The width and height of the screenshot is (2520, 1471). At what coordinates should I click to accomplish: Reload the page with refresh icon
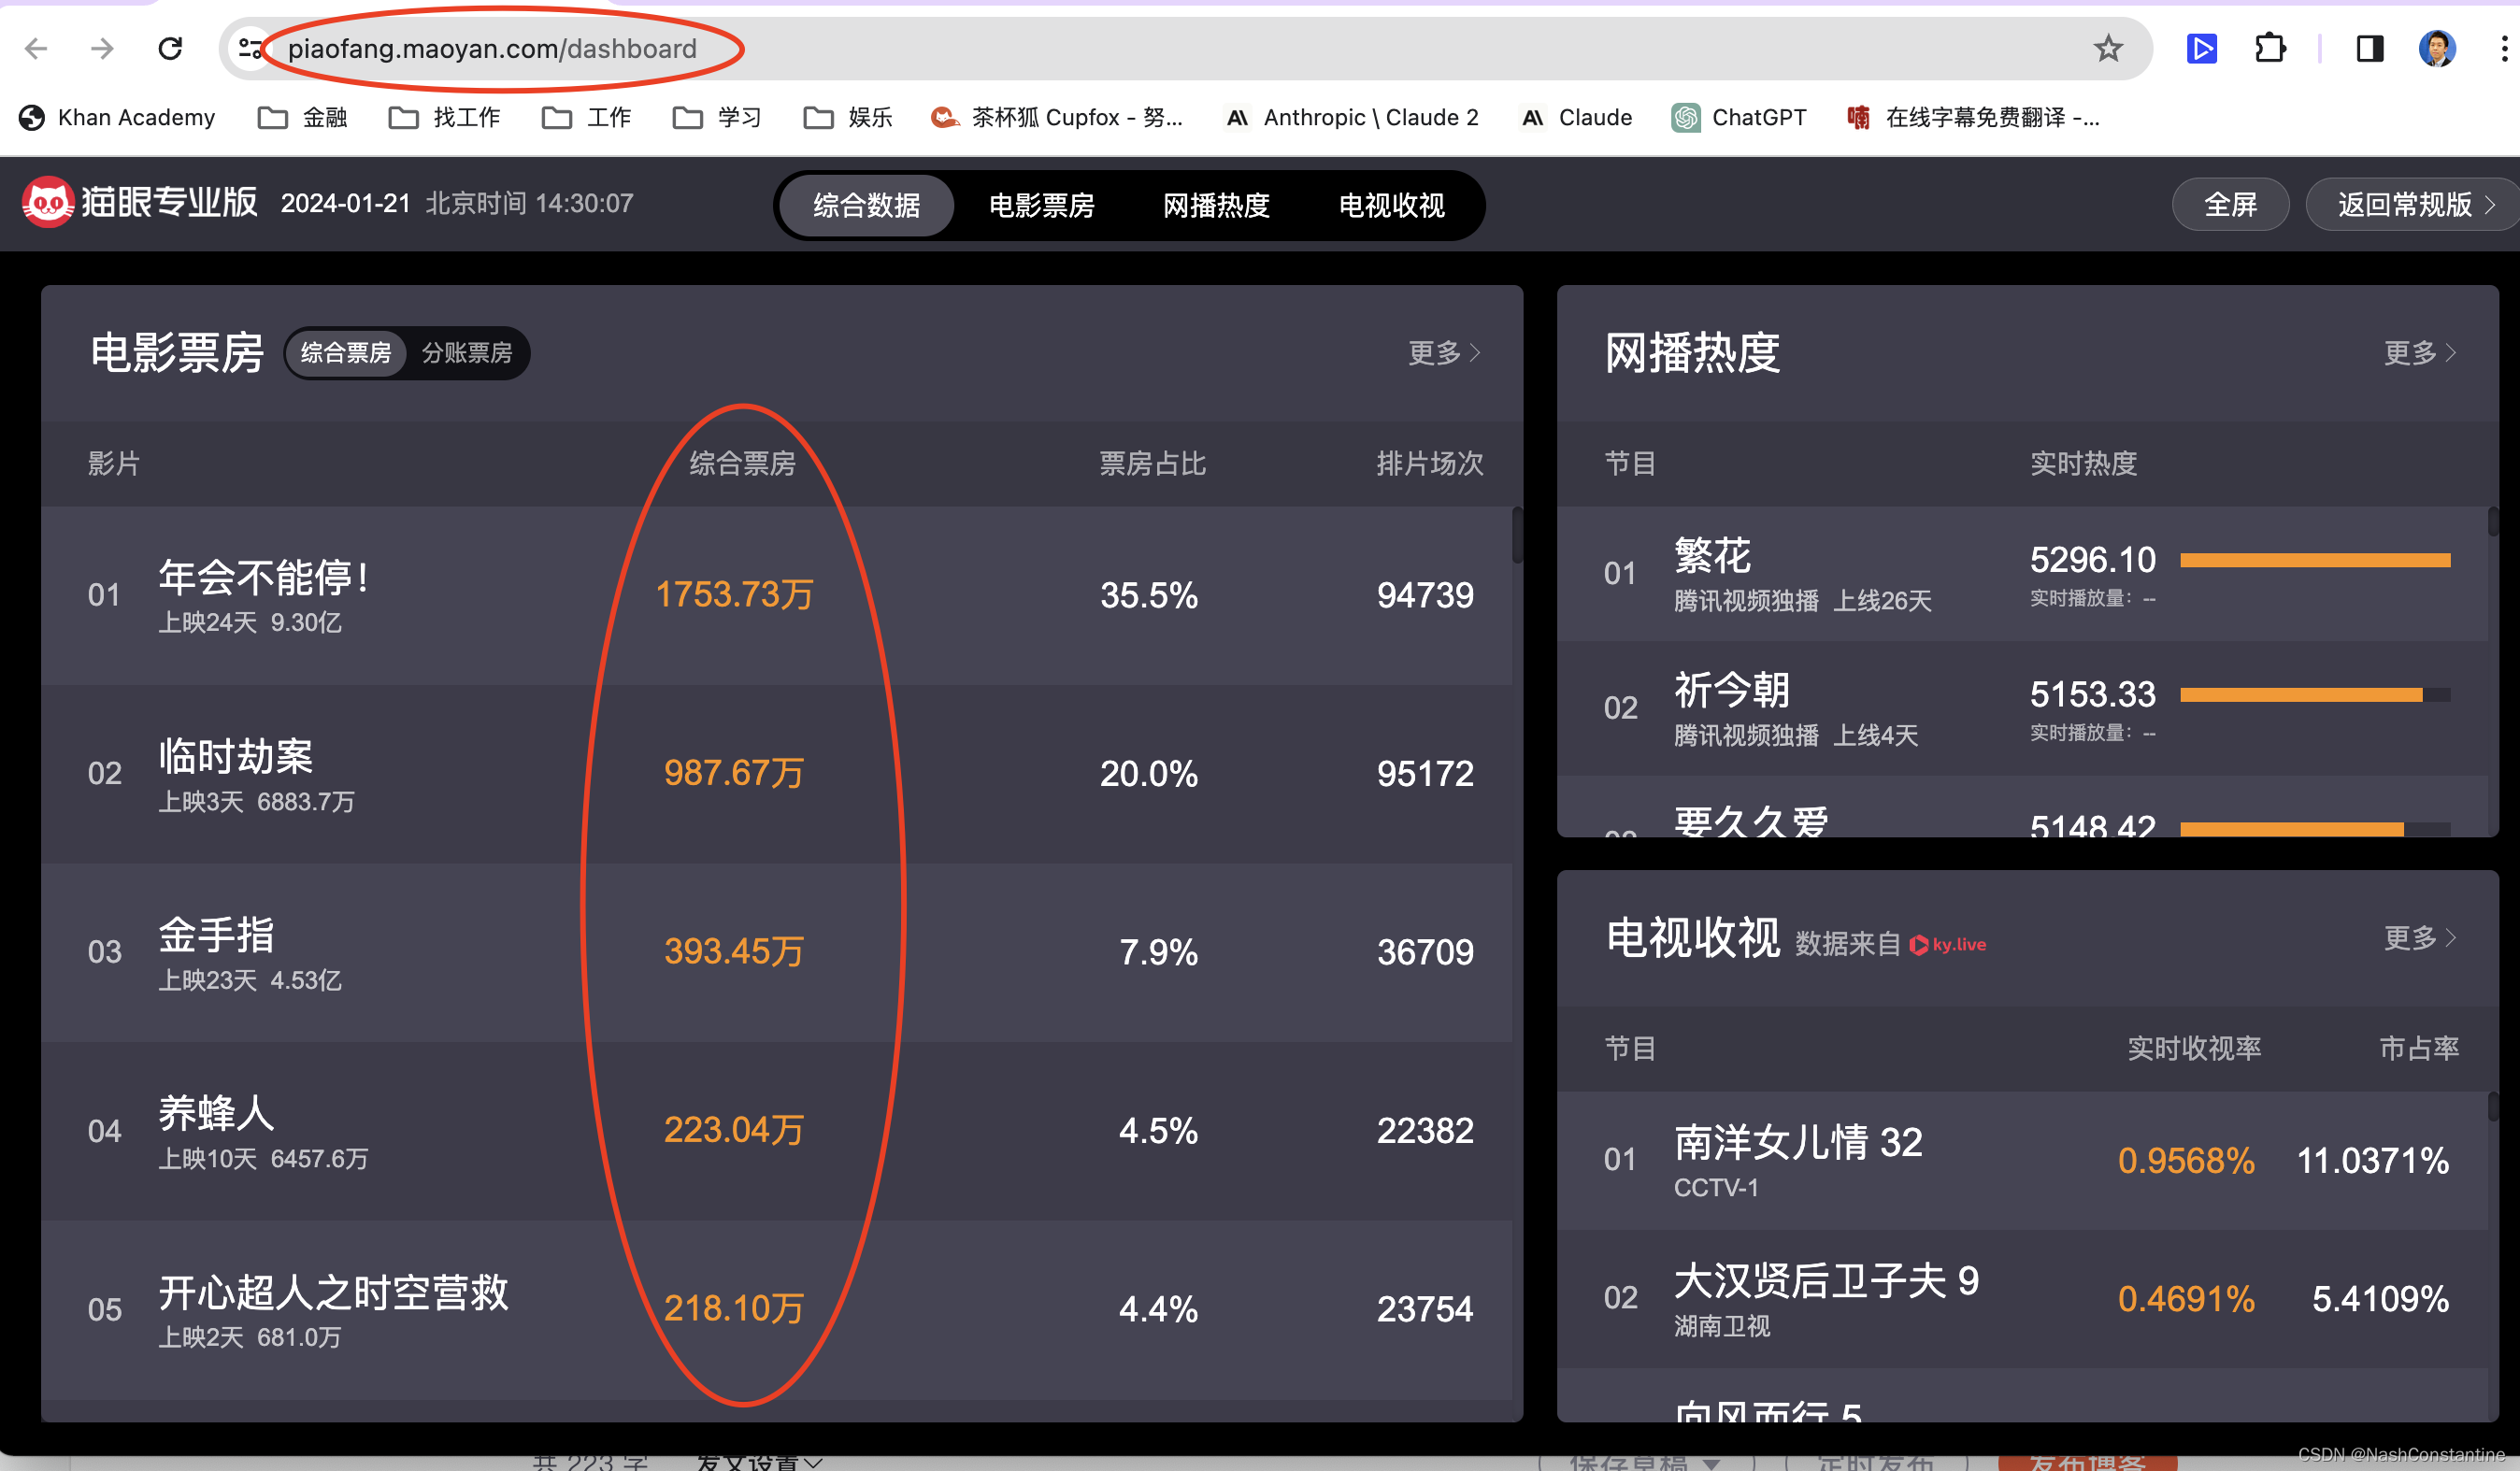point(170,48)
